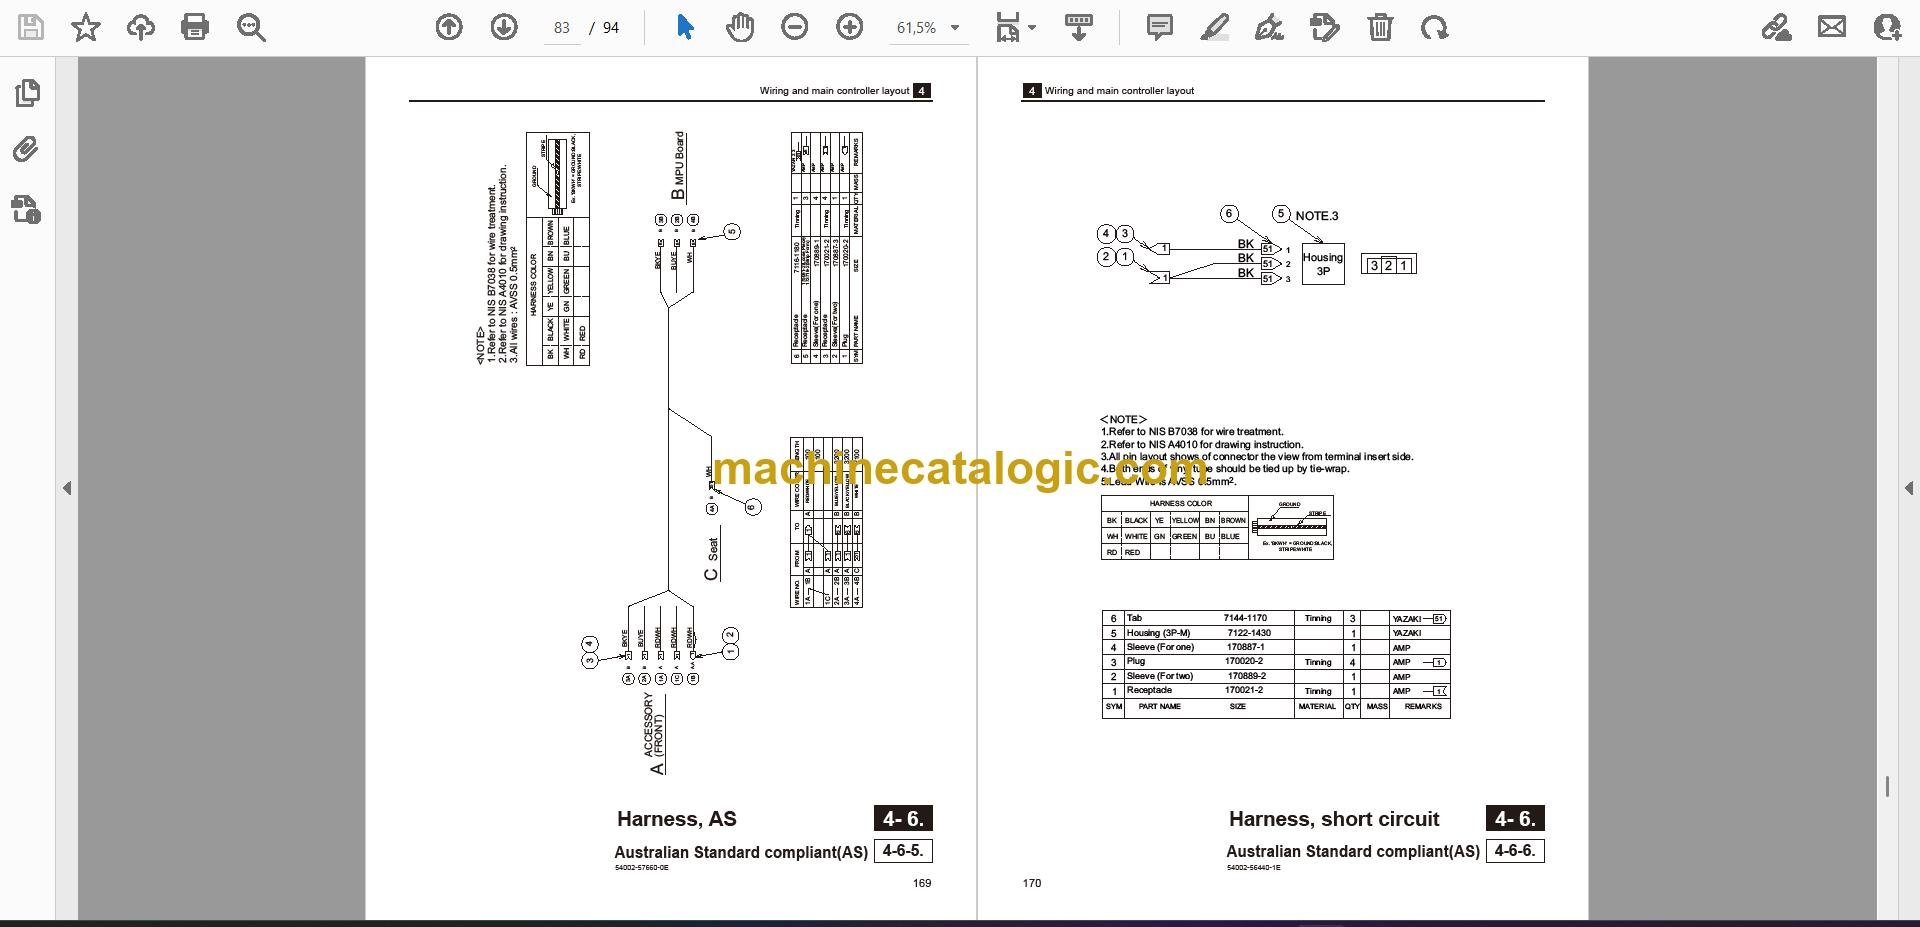Open the find text search tool
Image resolution: width=1920 pixels, height=927 pixels.
tap(251, 27)
